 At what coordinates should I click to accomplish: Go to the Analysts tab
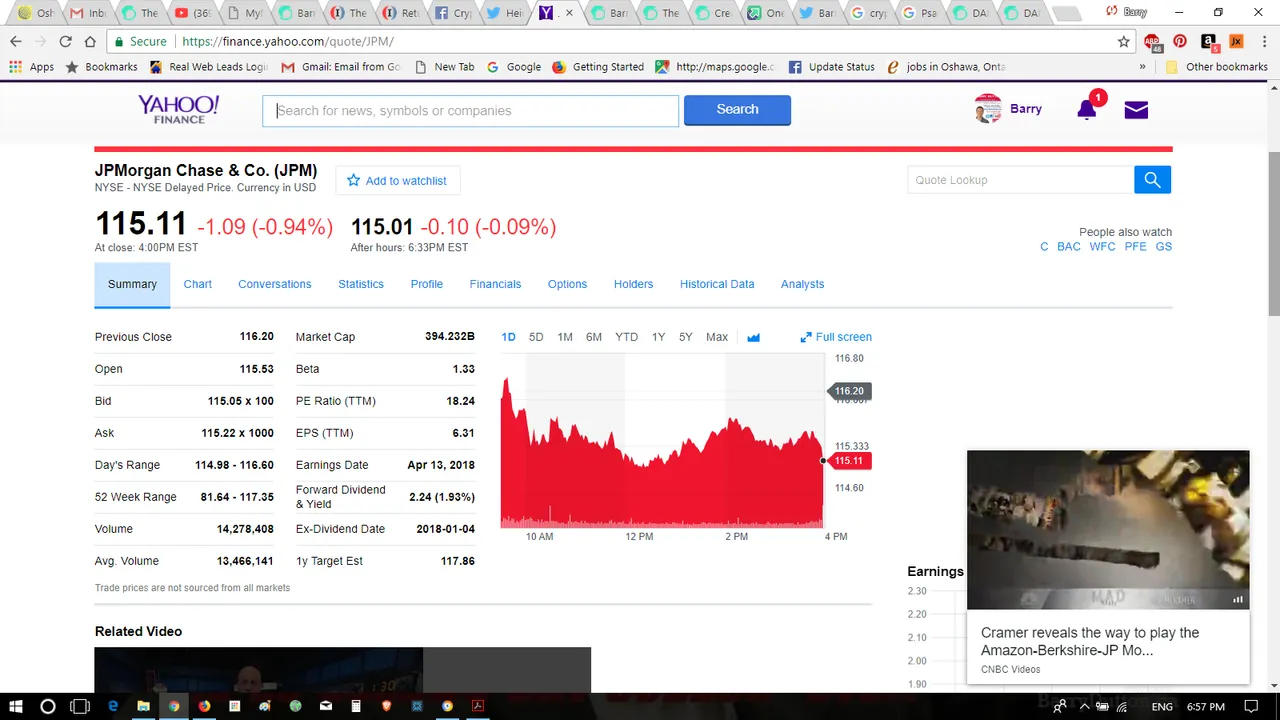coord(802,285)
